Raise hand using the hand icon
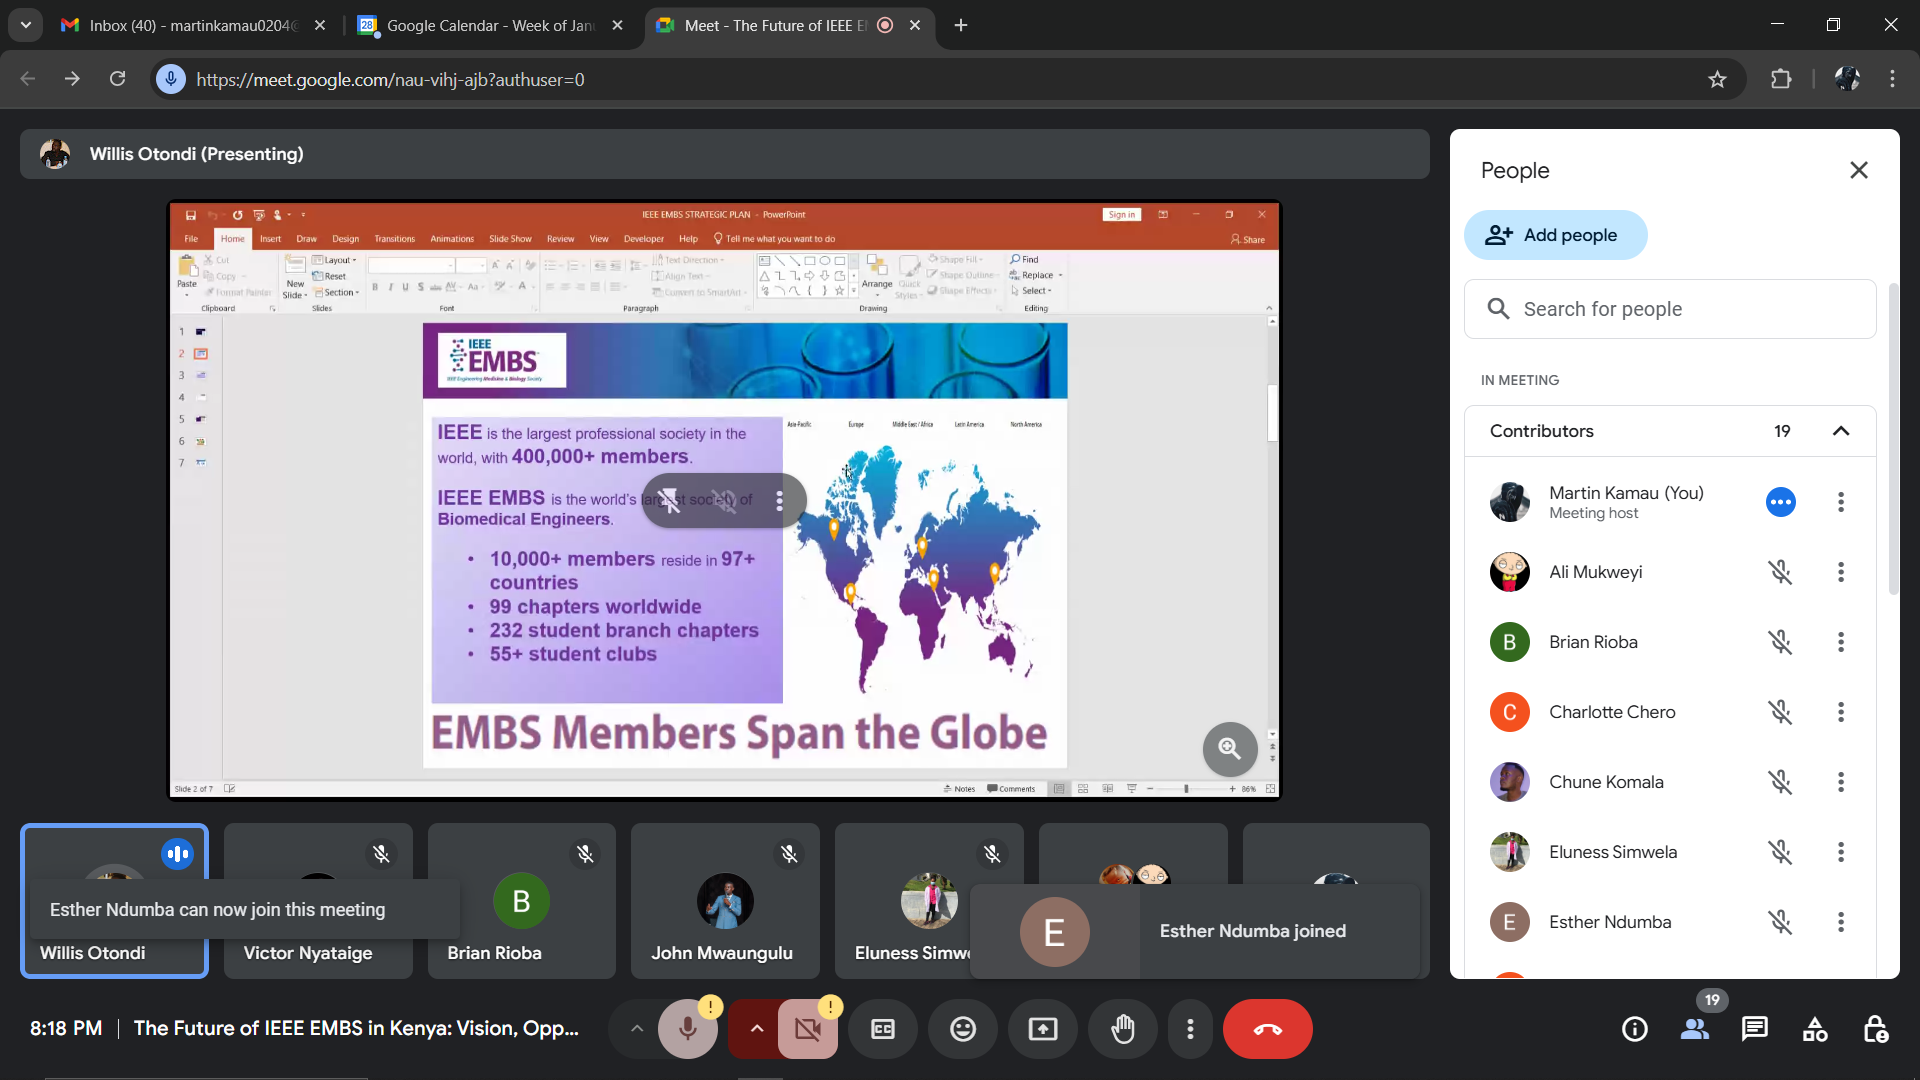This screenshot has width=1920, height=1080. (x=1123, y=1029)
